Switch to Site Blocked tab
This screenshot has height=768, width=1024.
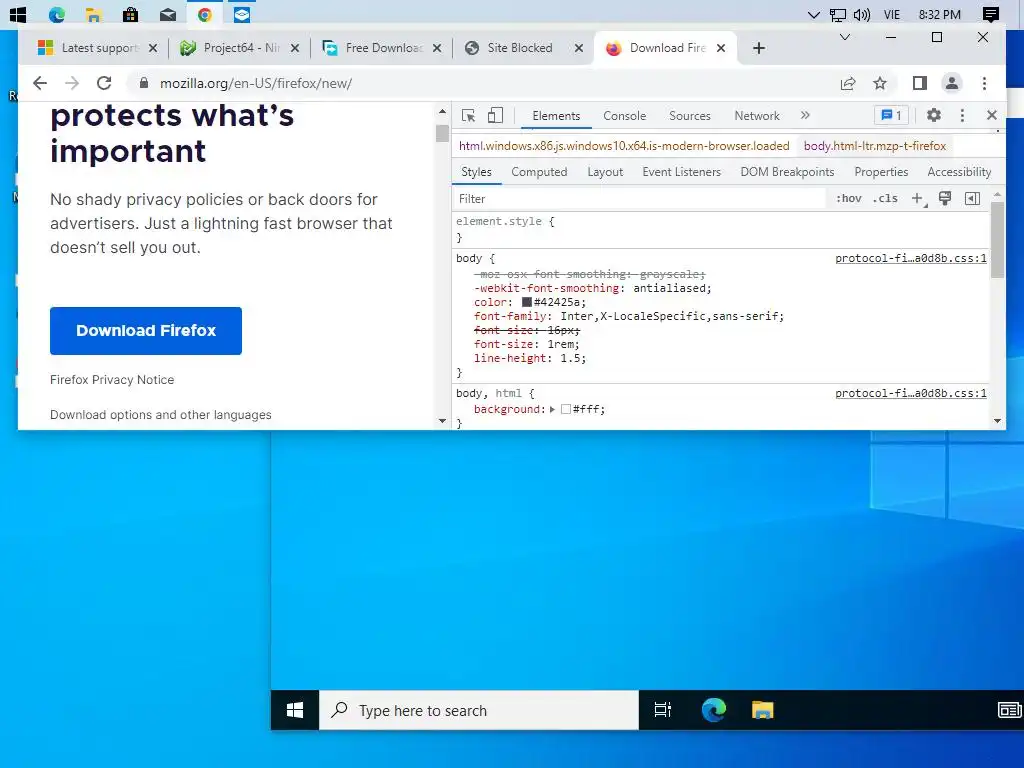pyautogui.click(x=519, y=48)
